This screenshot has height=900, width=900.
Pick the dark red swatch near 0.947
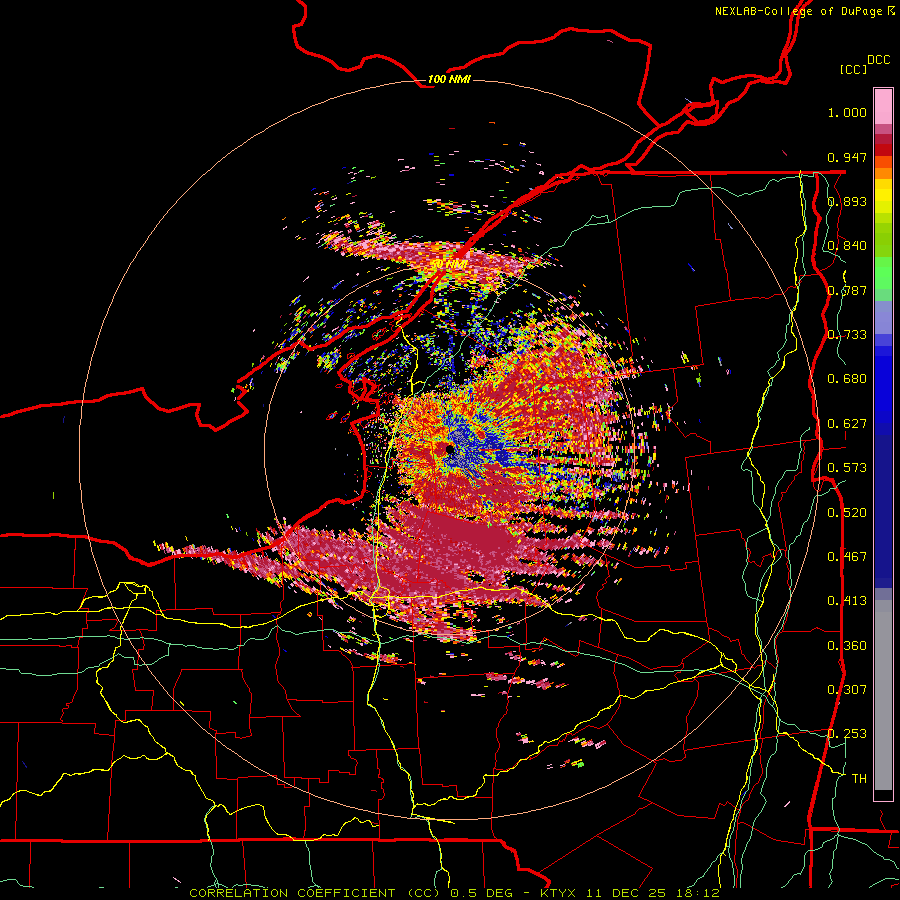[x=883, y=150]
